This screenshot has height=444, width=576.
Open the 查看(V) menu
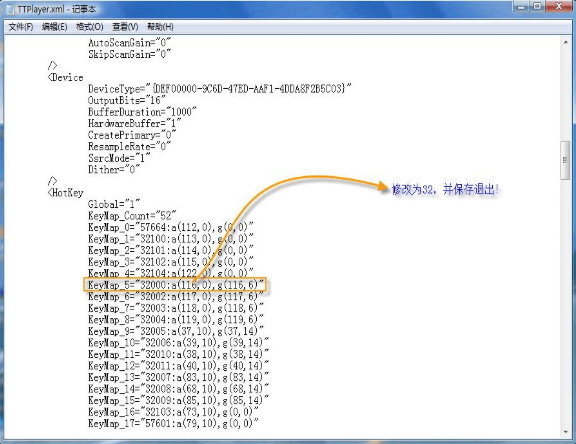click(125, 27)
